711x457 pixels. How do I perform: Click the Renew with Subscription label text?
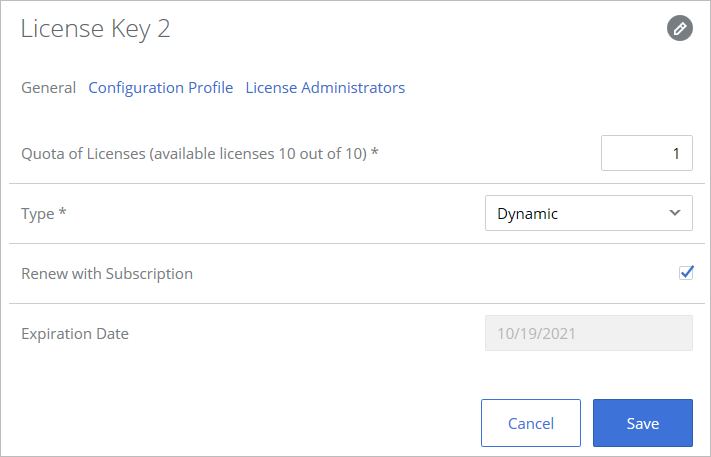[x=107, y=273]
